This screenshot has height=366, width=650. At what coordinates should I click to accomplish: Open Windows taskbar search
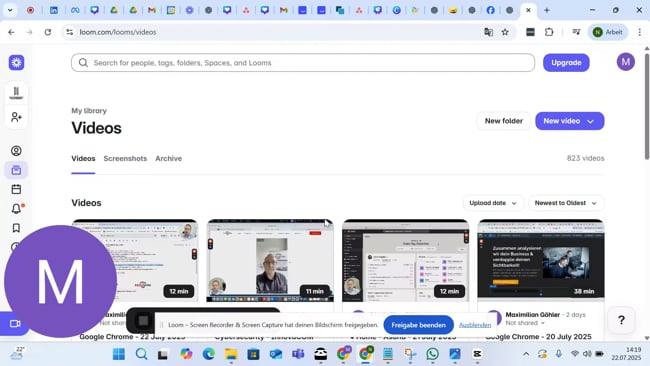[x=141, y=354]
